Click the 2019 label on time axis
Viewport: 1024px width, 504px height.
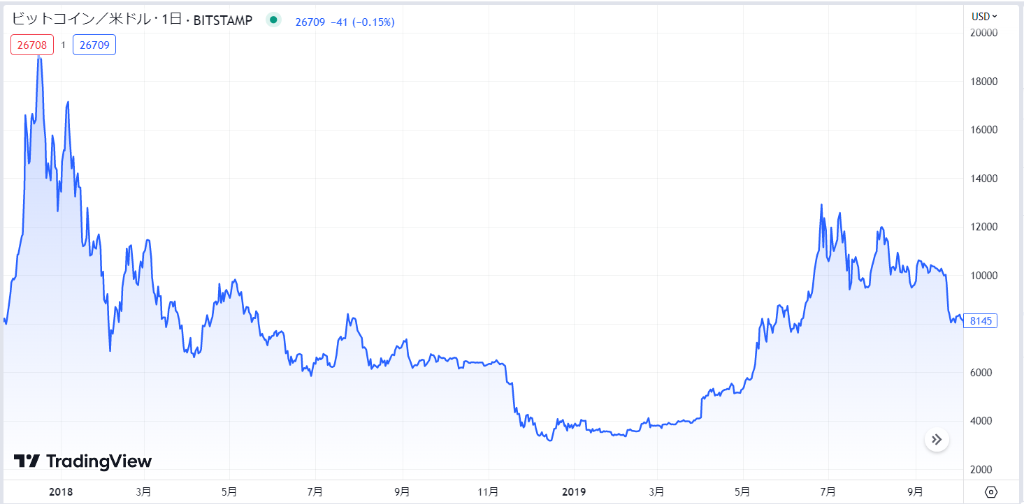(x=573, y=491)
